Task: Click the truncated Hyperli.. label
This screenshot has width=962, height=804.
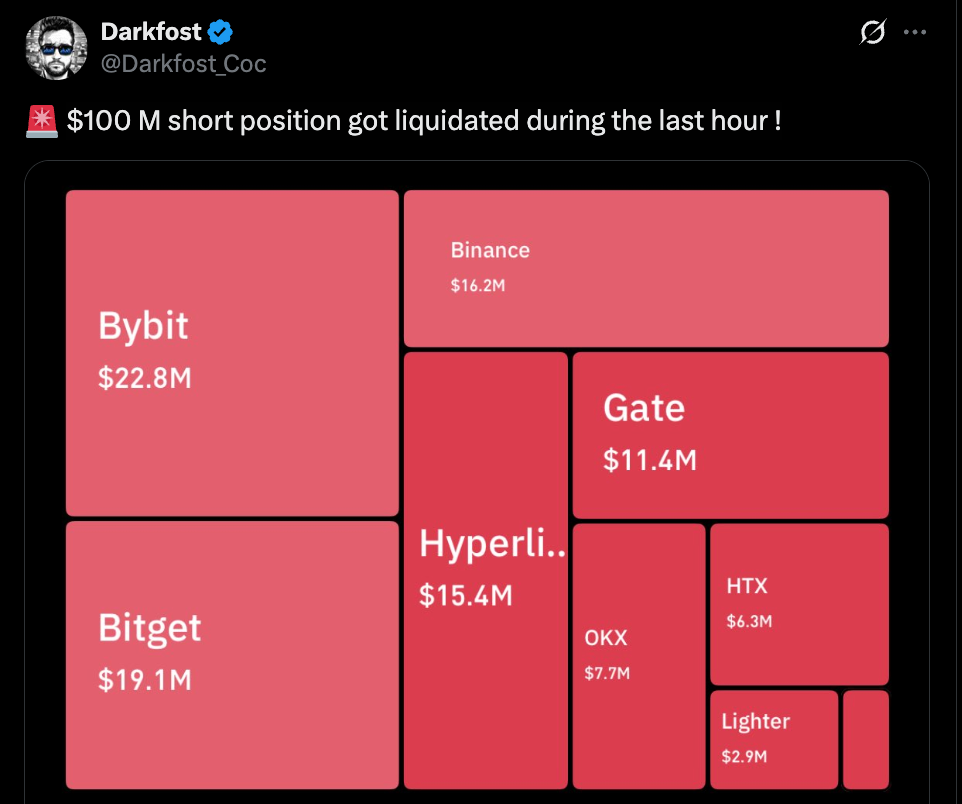Action: (492, 544)
